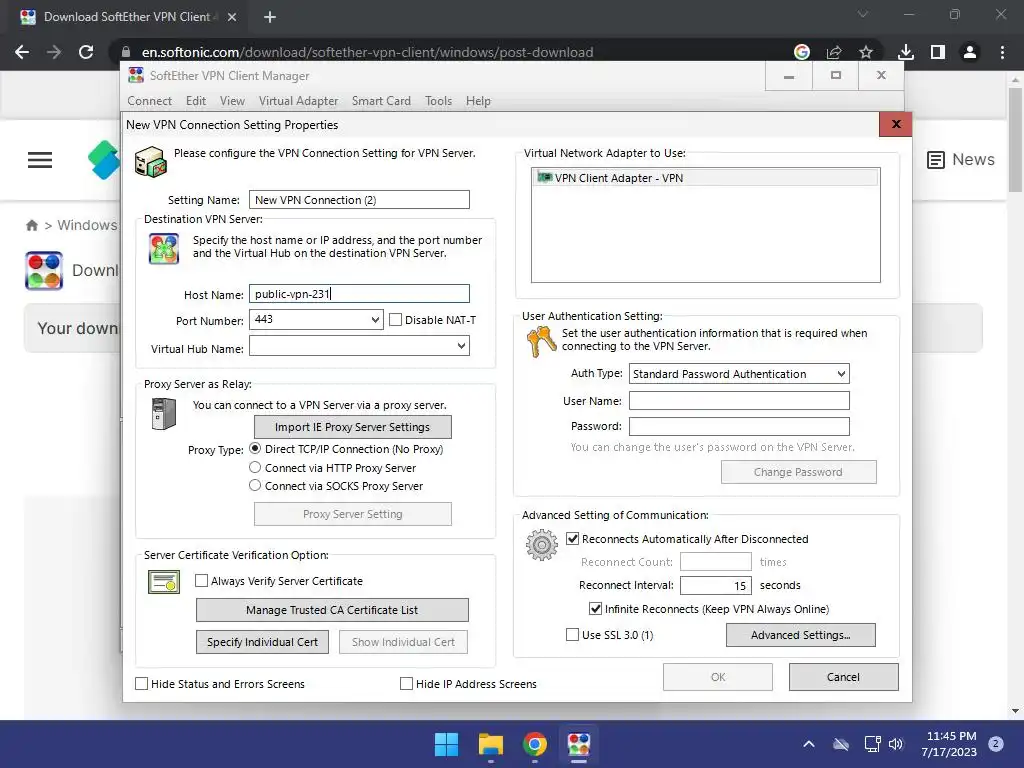Click the browser forward arrow

[x=54, y=52]
